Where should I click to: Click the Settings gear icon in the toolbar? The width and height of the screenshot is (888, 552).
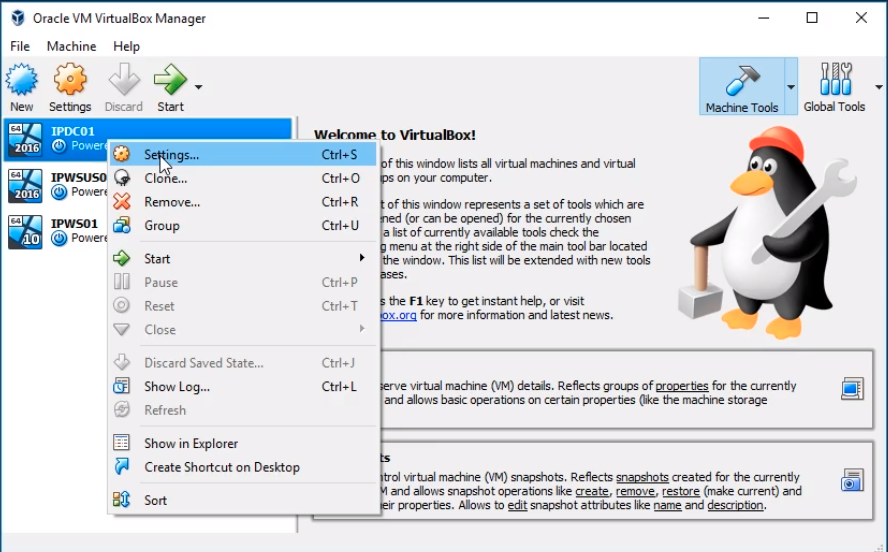coord(70,81)
